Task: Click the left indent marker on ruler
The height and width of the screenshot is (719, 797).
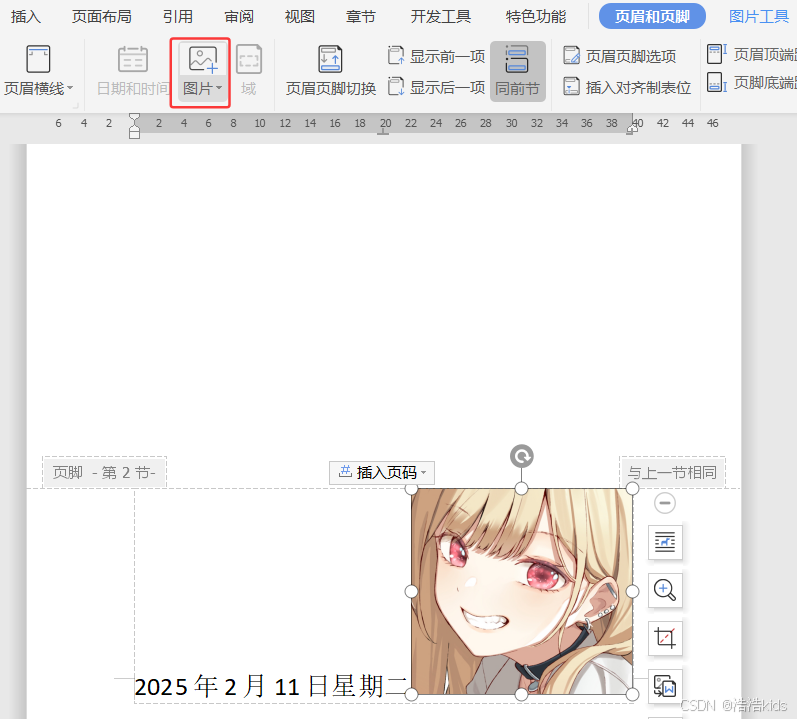Action: pos(134,126)
